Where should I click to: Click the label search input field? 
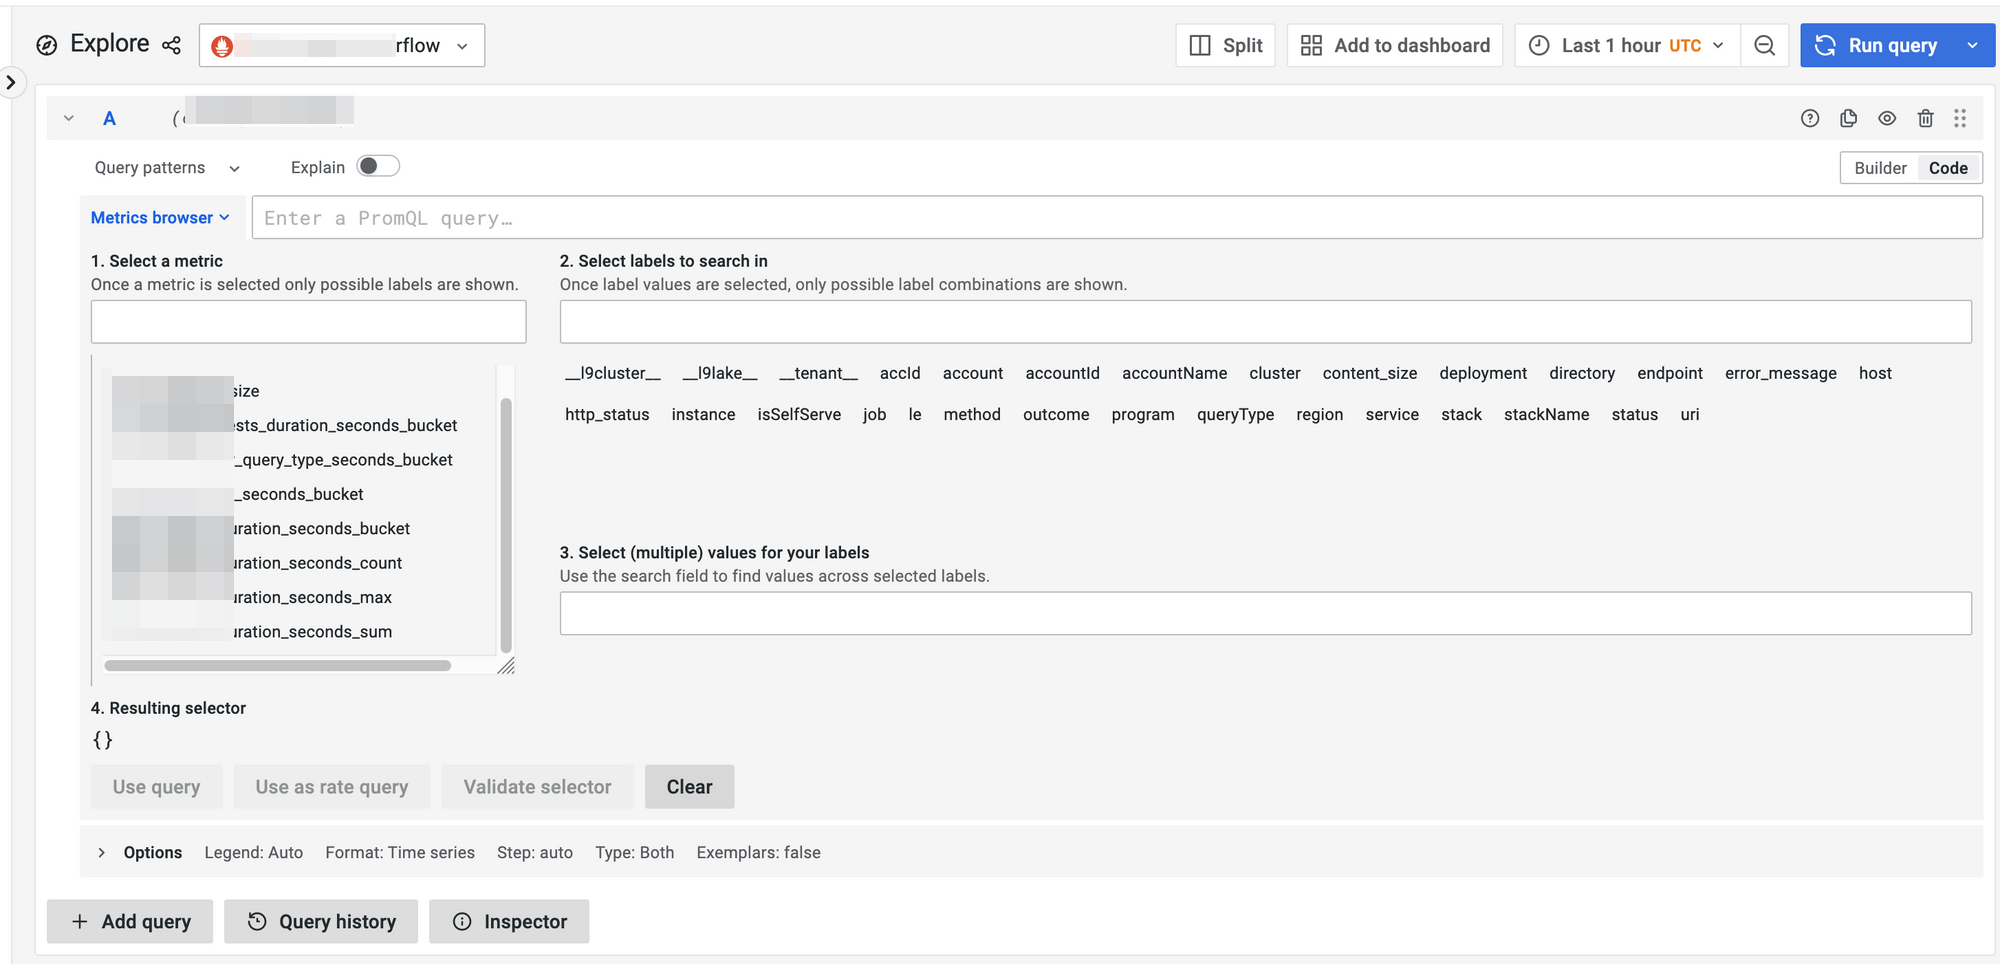point(1265,322)
